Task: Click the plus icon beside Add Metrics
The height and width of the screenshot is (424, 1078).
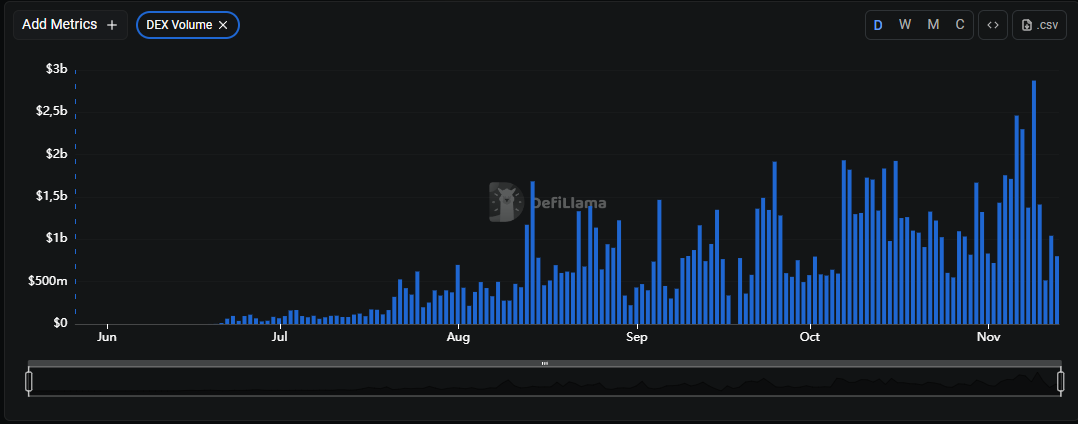Action: pos(112,25)
